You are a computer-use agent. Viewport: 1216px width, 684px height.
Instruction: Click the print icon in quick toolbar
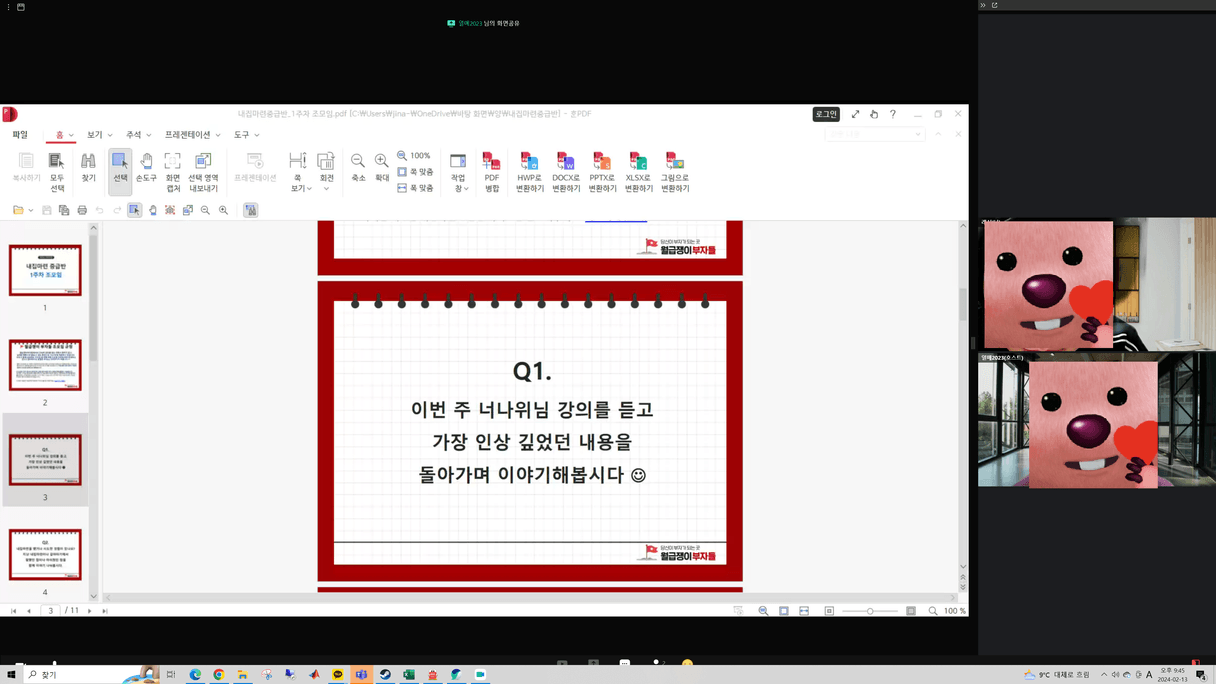(x=82, y=210)
